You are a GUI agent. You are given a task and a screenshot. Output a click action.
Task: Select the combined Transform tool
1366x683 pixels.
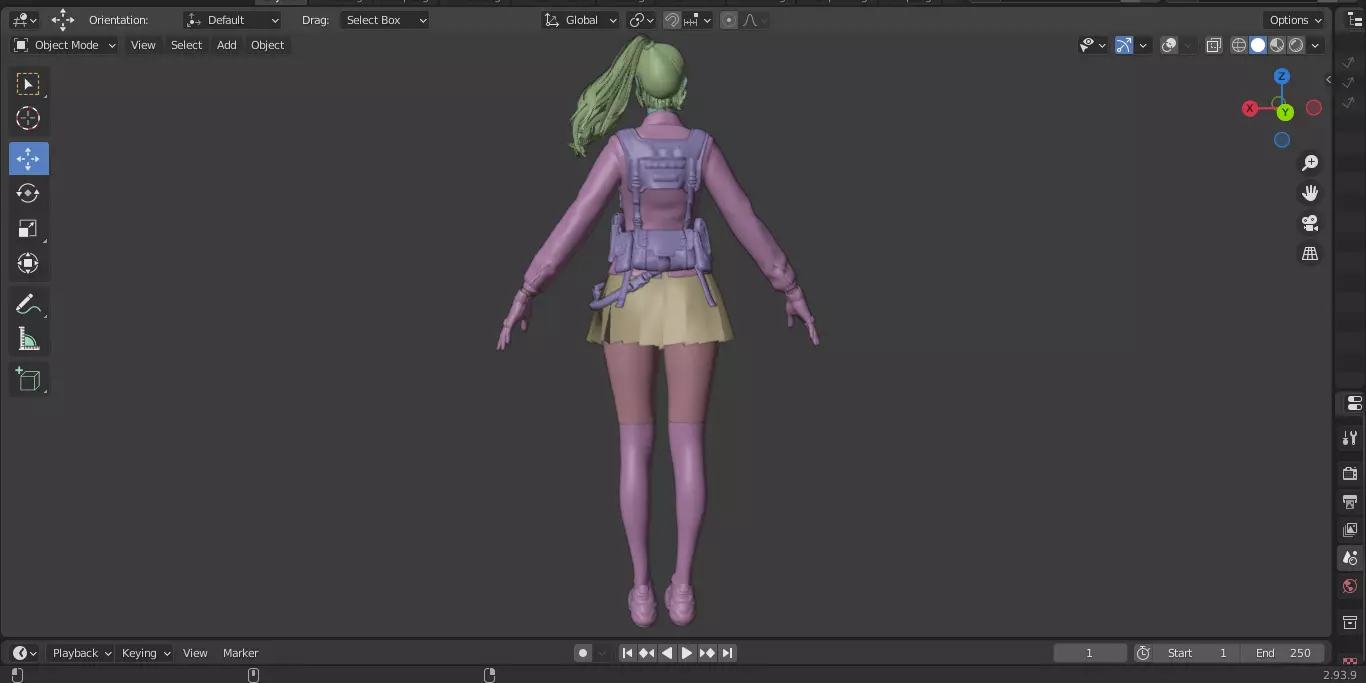(28, 264)
